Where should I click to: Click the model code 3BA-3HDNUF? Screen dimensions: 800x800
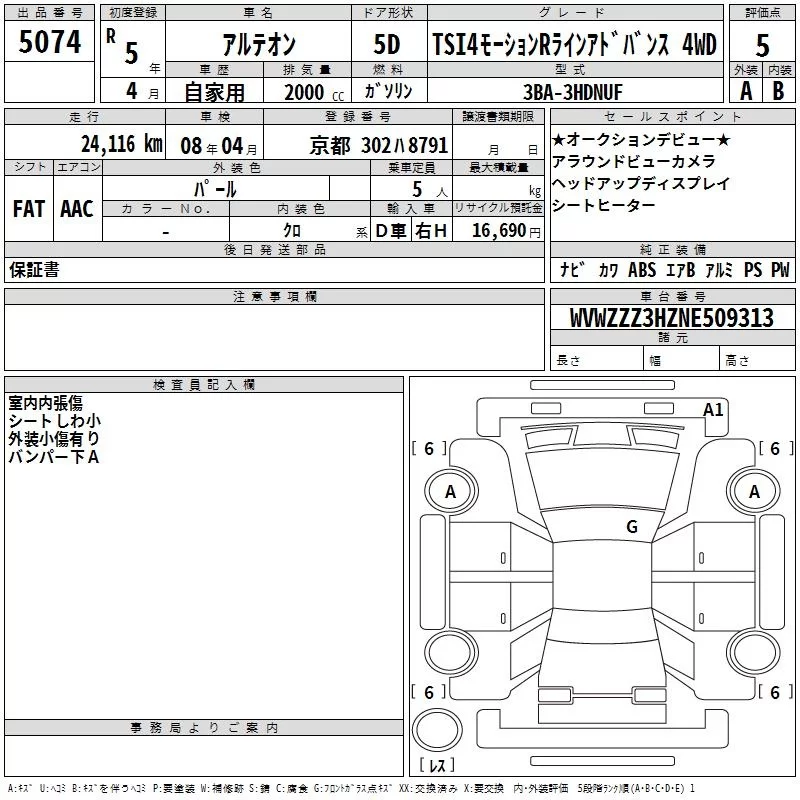(x=573, y=92)
